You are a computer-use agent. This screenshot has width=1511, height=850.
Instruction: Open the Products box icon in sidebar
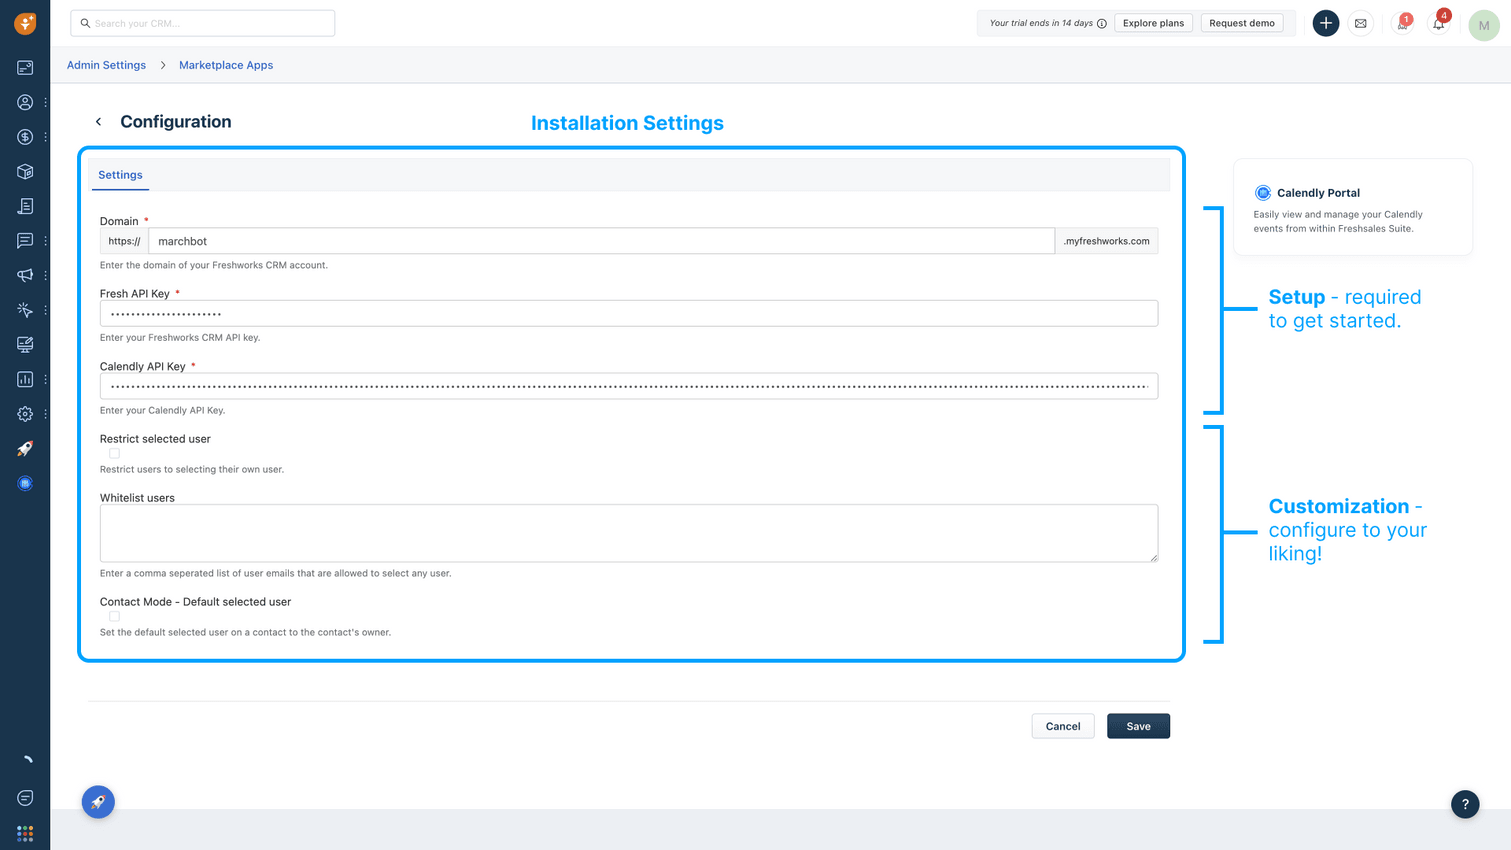24,171
